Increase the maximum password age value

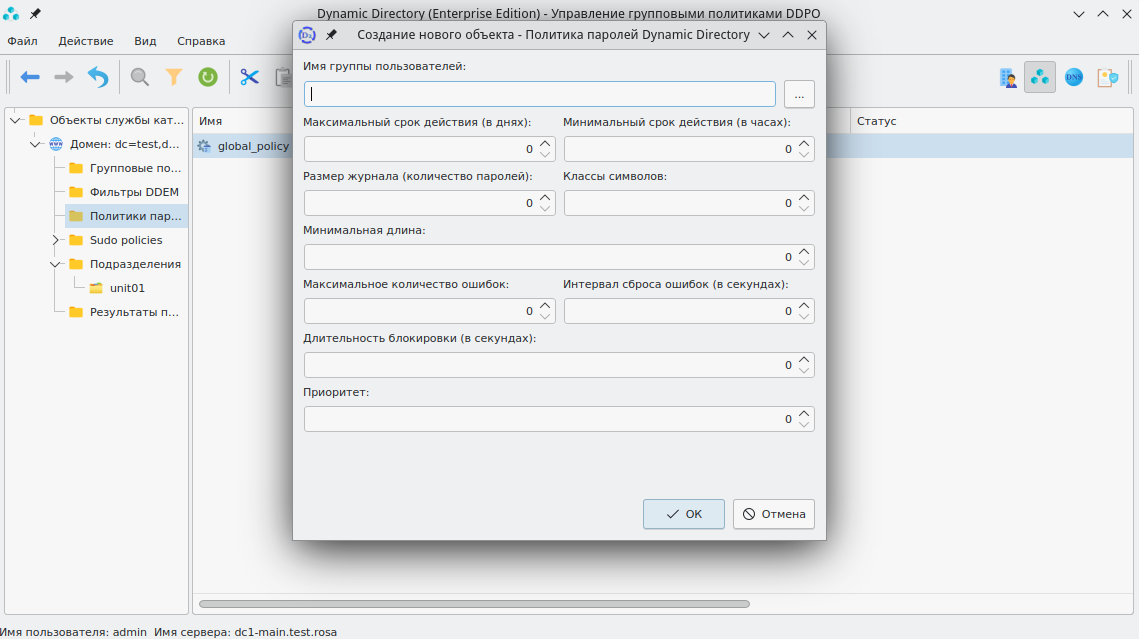545,144
